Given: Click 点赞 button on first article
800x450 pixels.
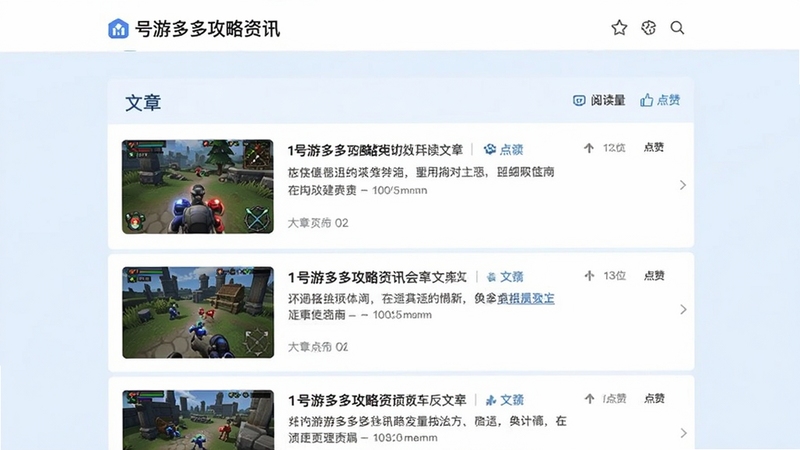Looking at the screenshot, I should pyautogui.click(x=654, y=147).
